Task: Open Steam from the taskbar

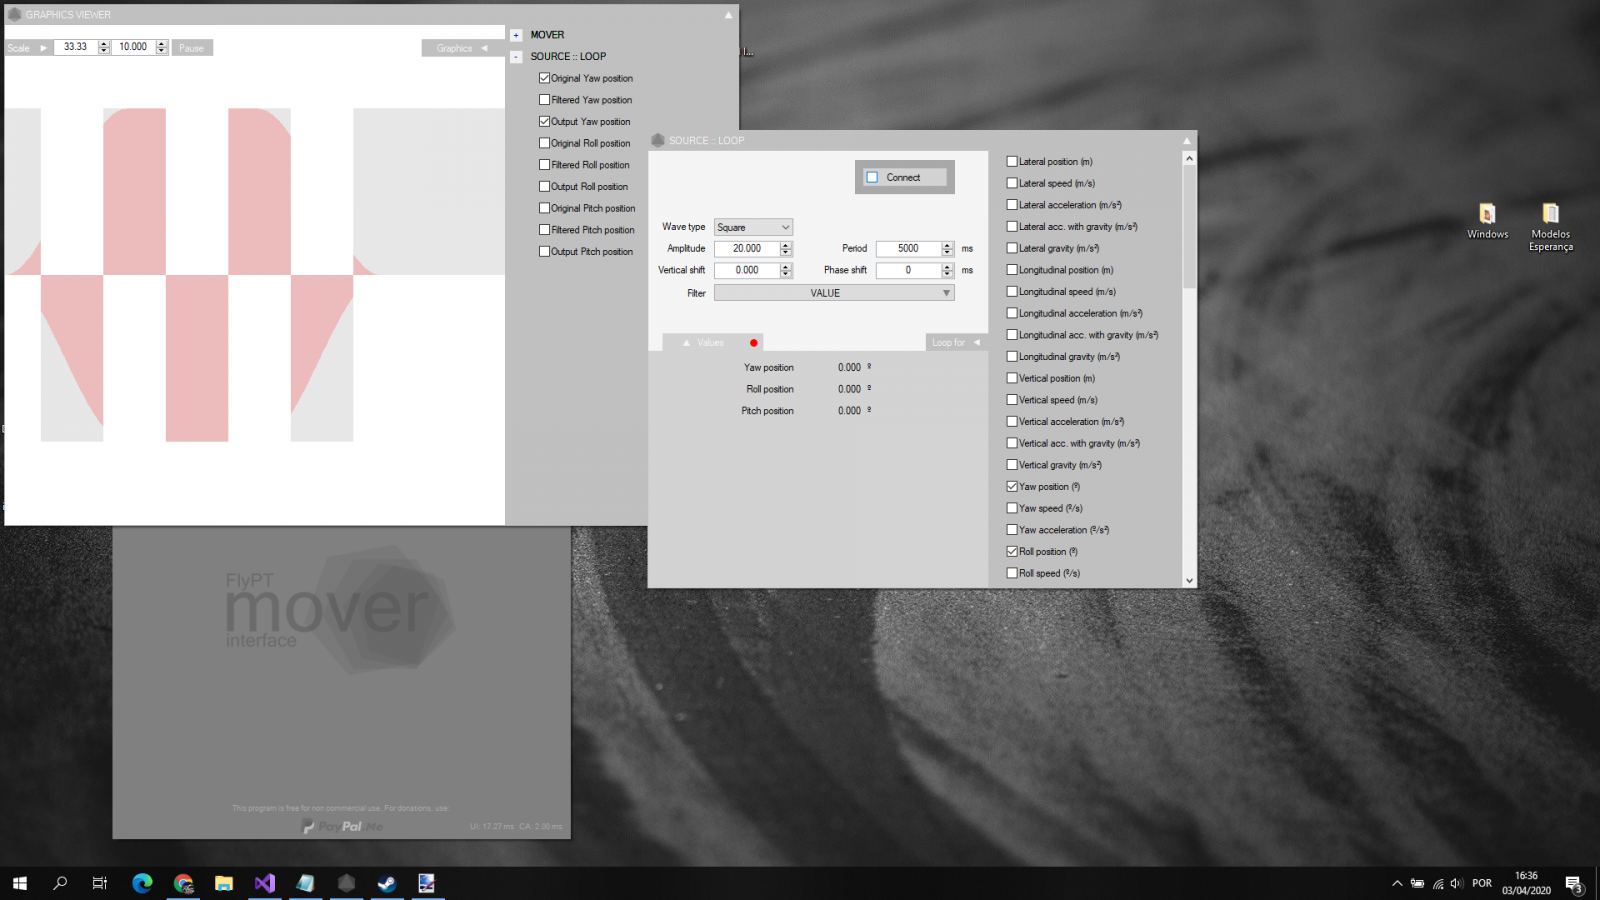Action: point(387,883)
